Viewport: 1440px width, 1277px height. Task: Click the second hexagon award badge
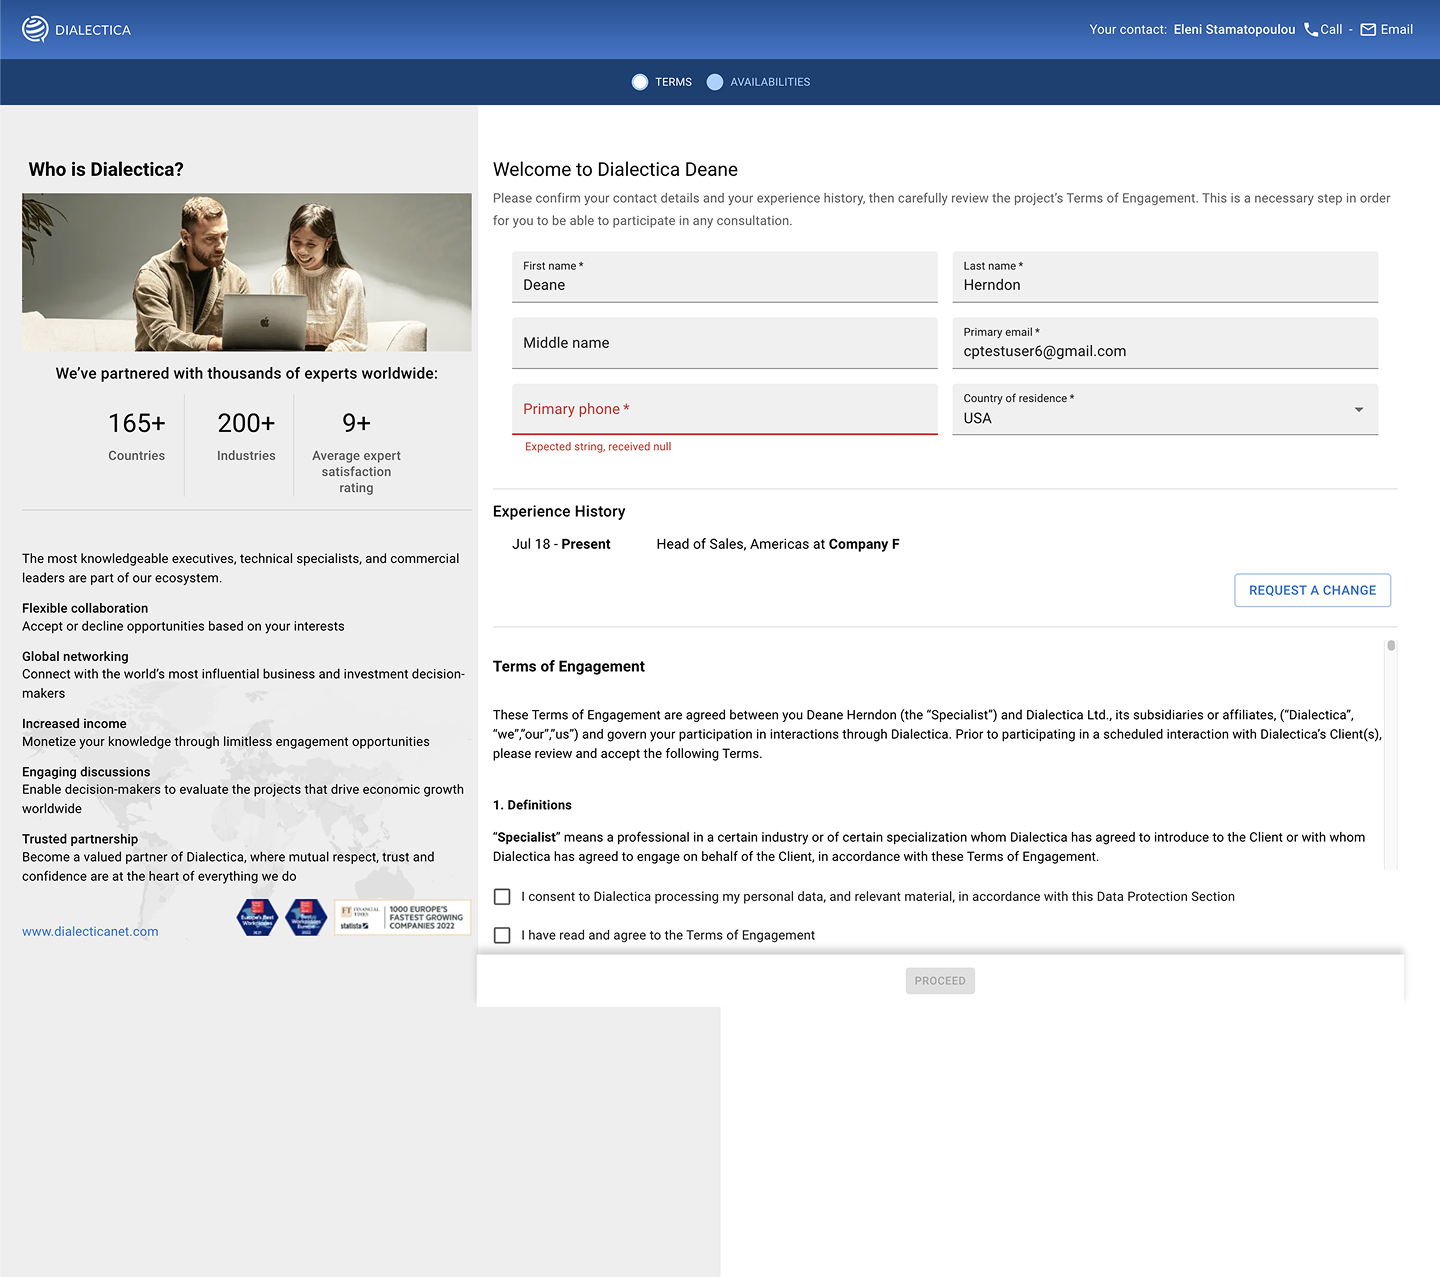(306, 917)
